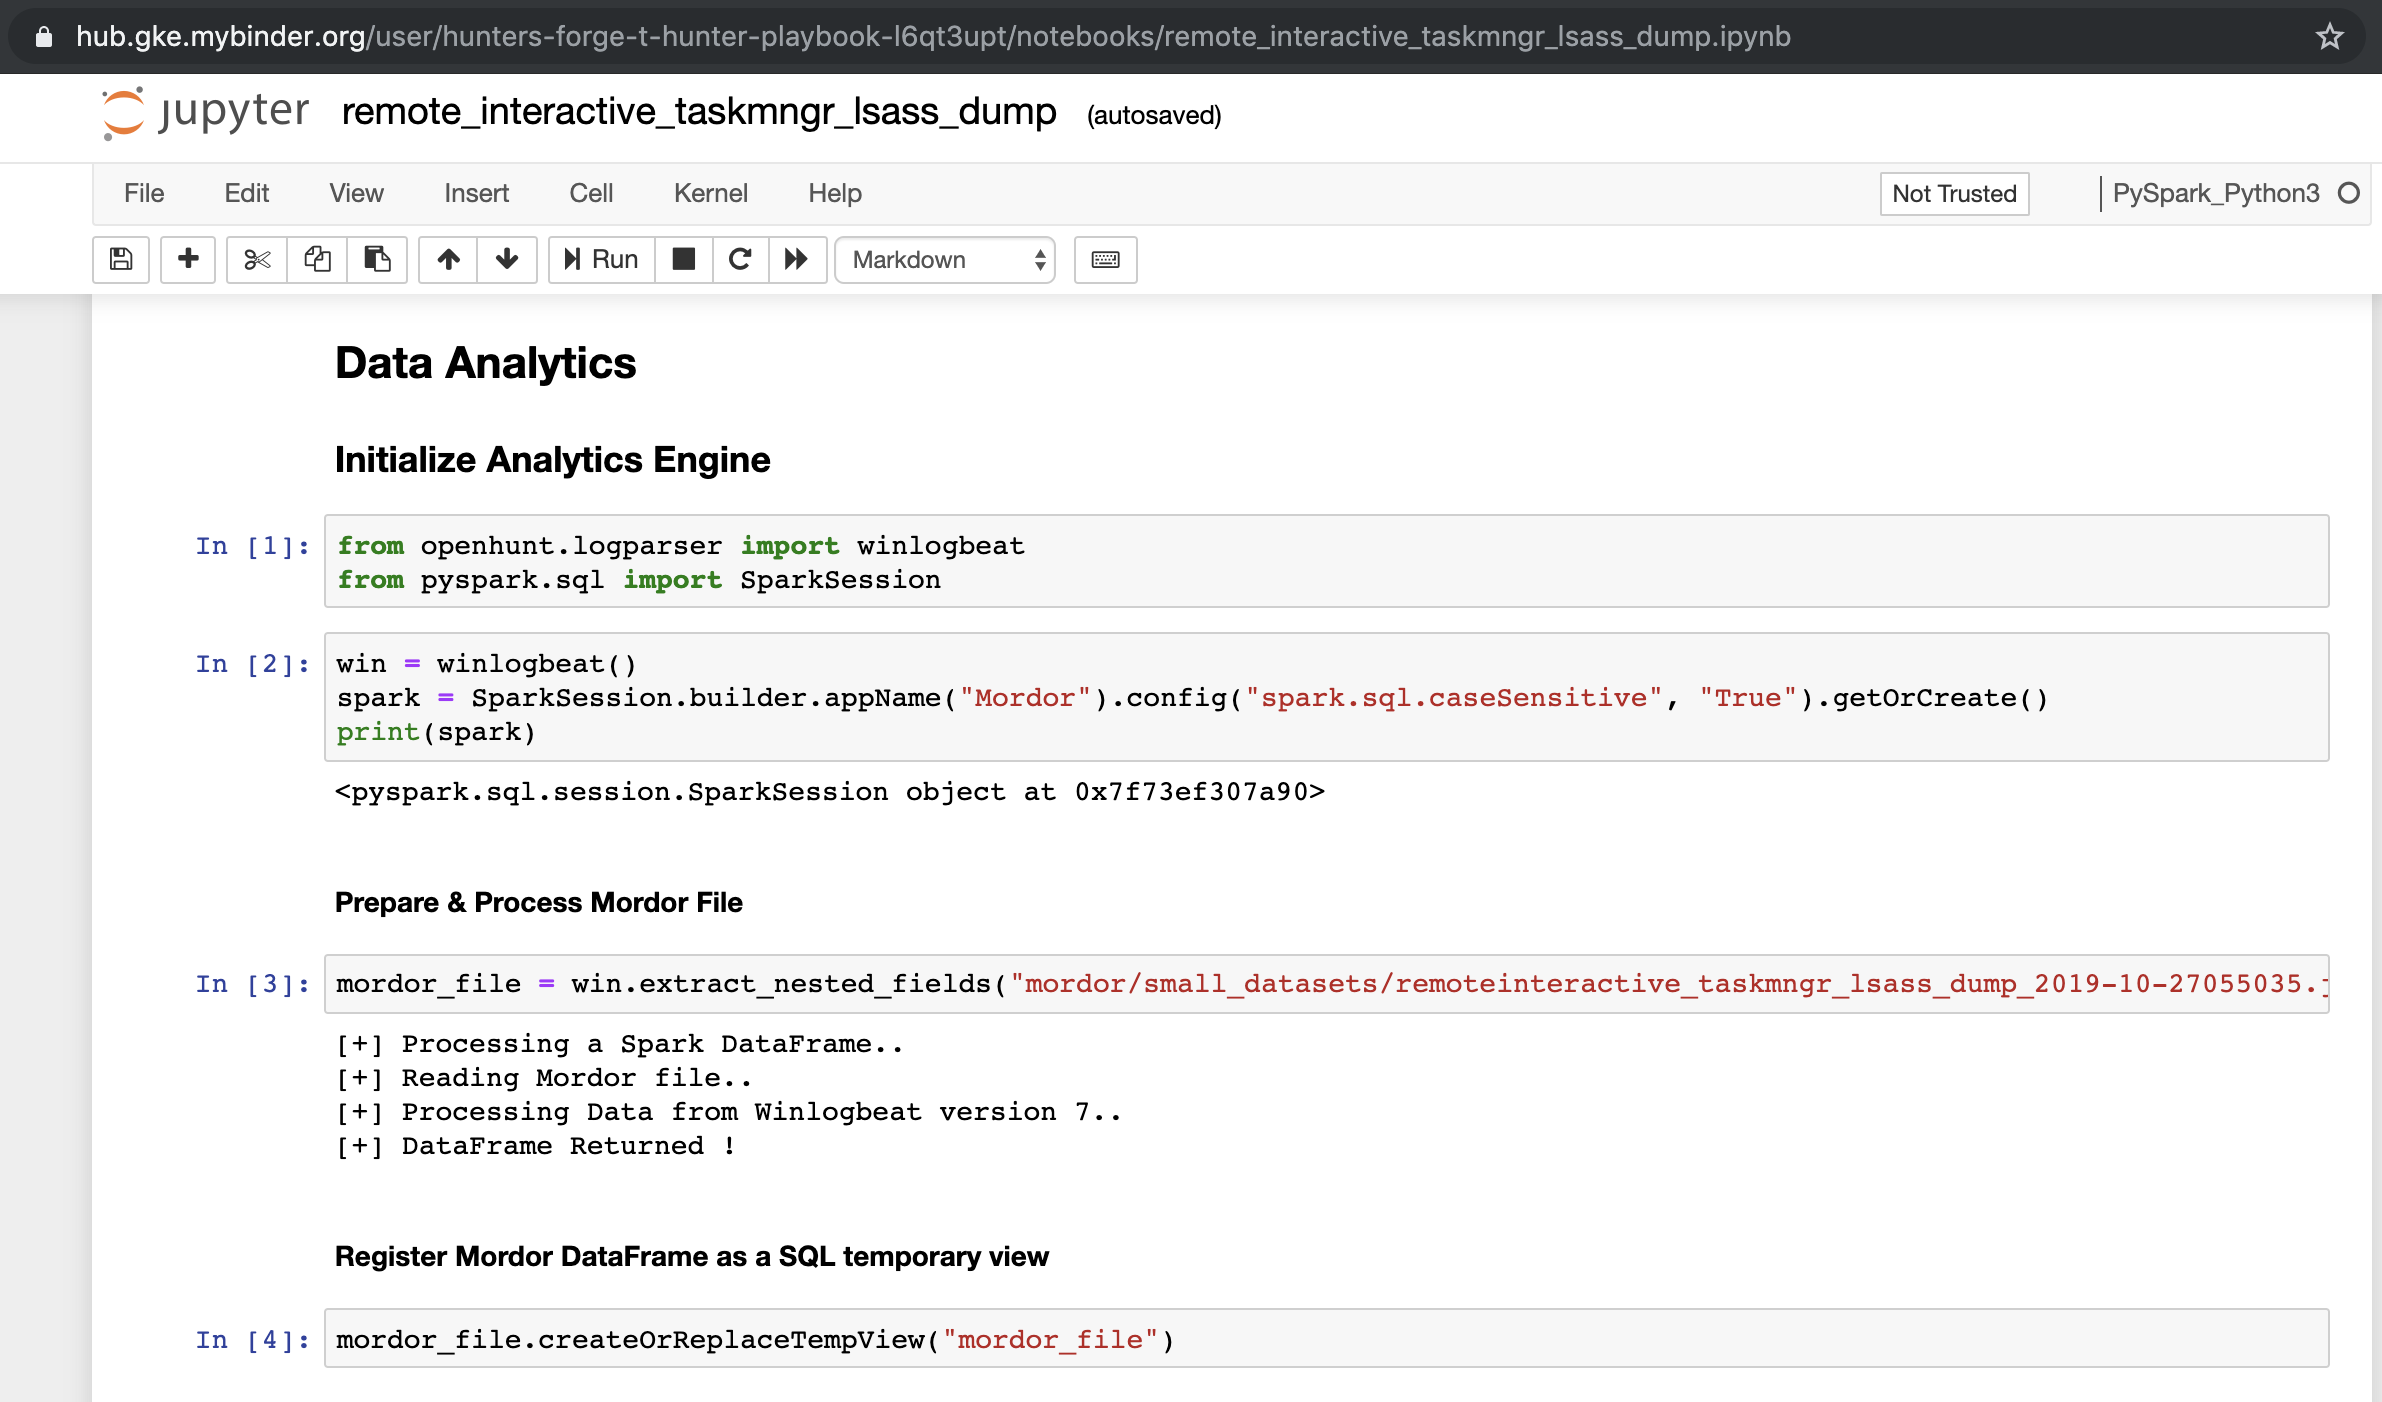Interrupt the running kernel
The height and width of the screenshot is (1402, 2382).
(684, 260)
